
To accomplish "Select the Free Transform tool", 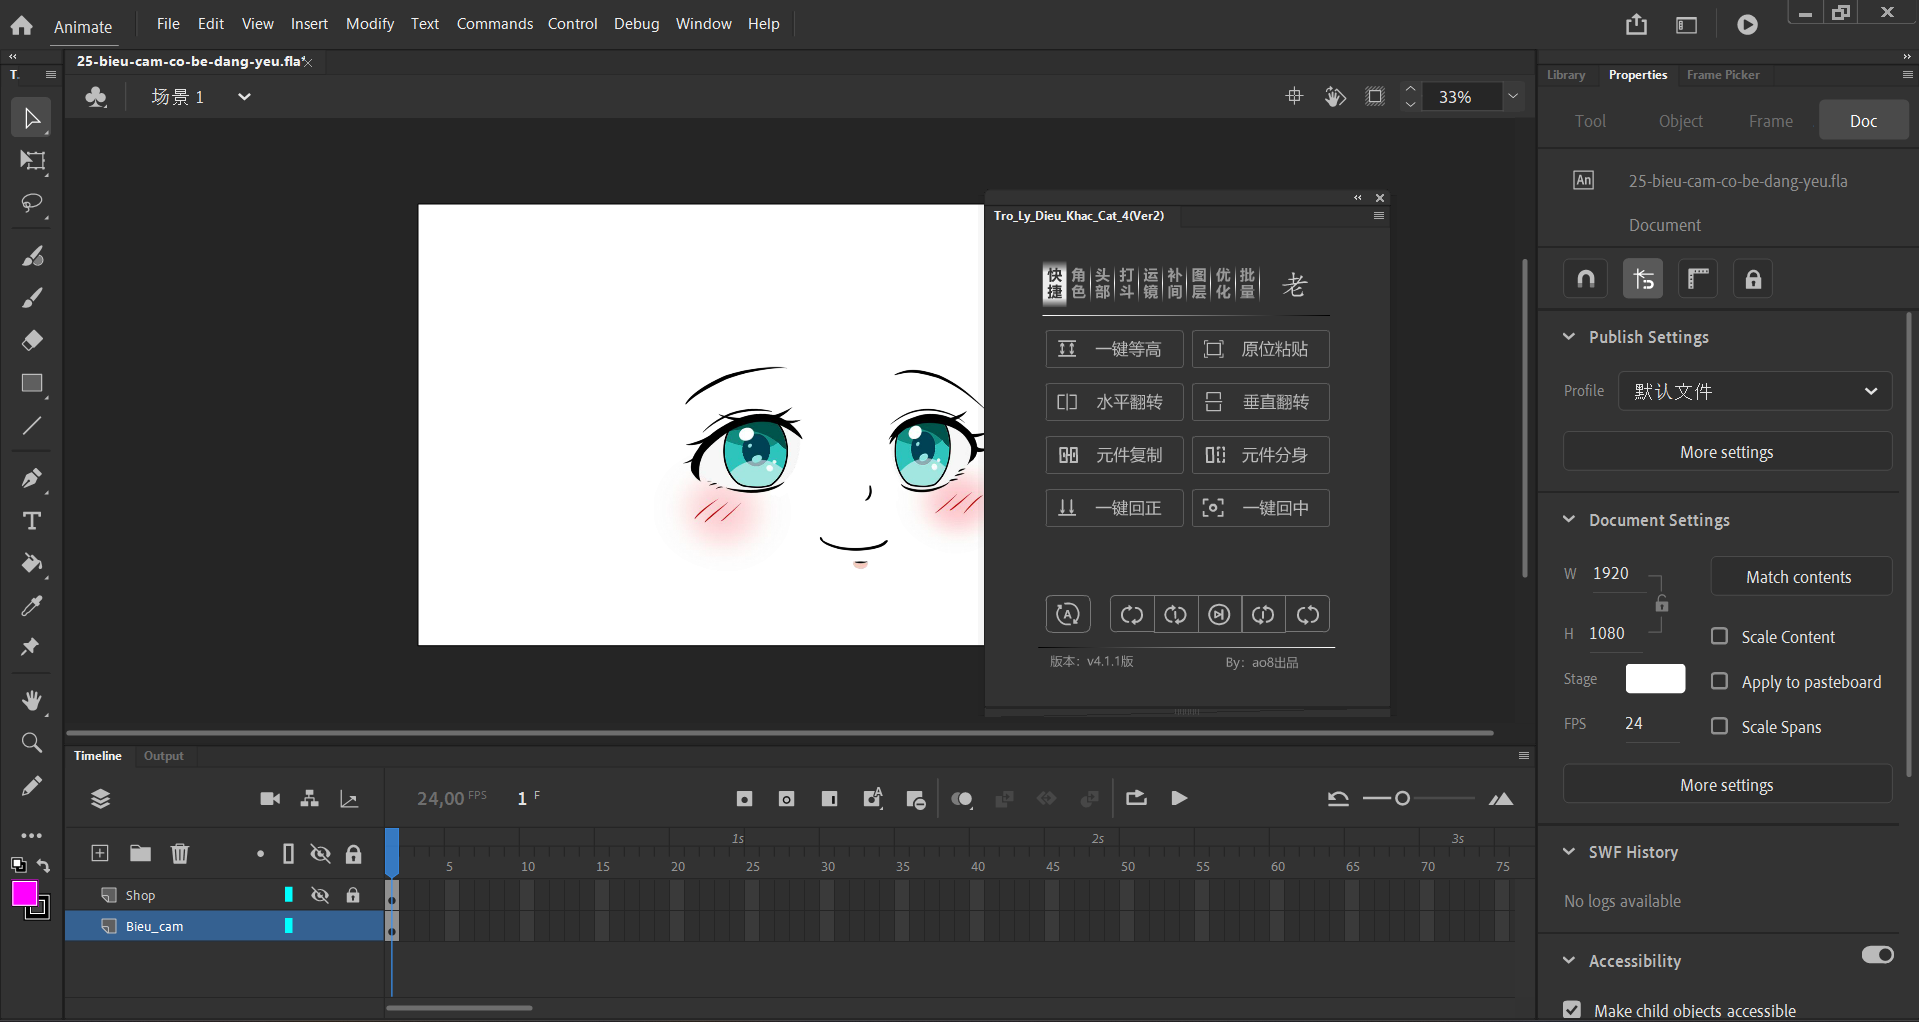I will tap(32, 161).
